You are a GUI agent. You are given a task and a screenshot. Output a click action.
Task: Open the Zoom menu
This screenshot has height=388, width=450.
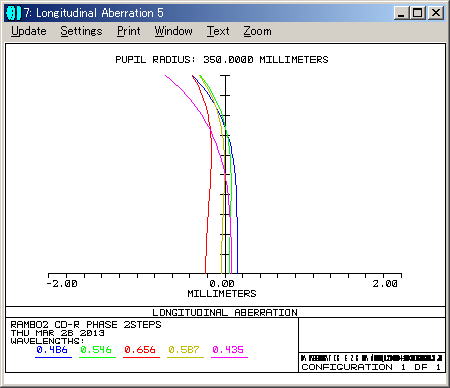[x=257, y=31]
